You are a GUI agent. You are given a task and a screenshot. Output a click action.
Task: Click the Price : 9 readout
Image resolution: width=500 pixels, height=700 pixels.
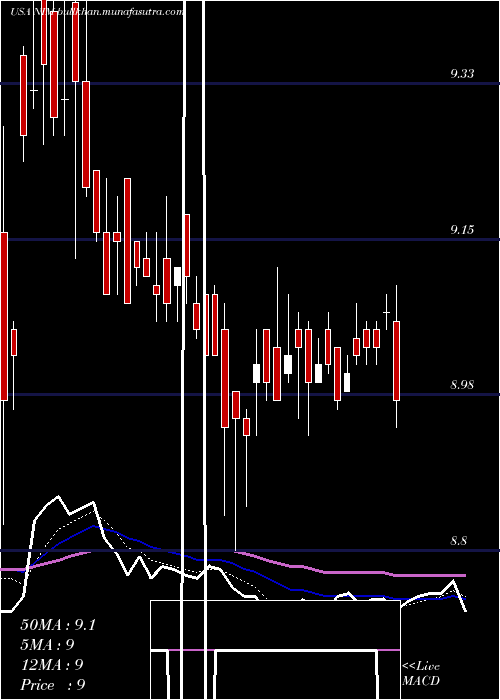(53, 685)
